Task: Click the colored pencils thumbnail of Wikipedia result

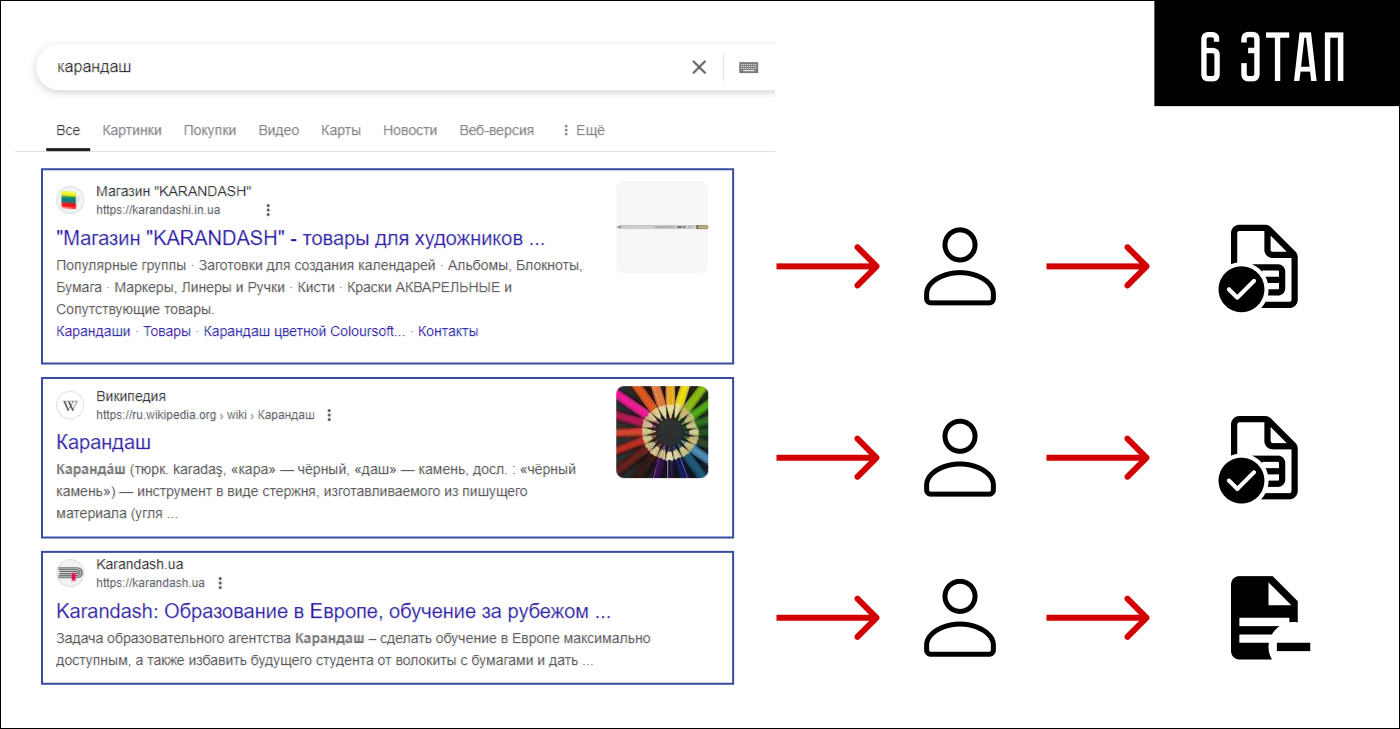Action: (662, 432)
